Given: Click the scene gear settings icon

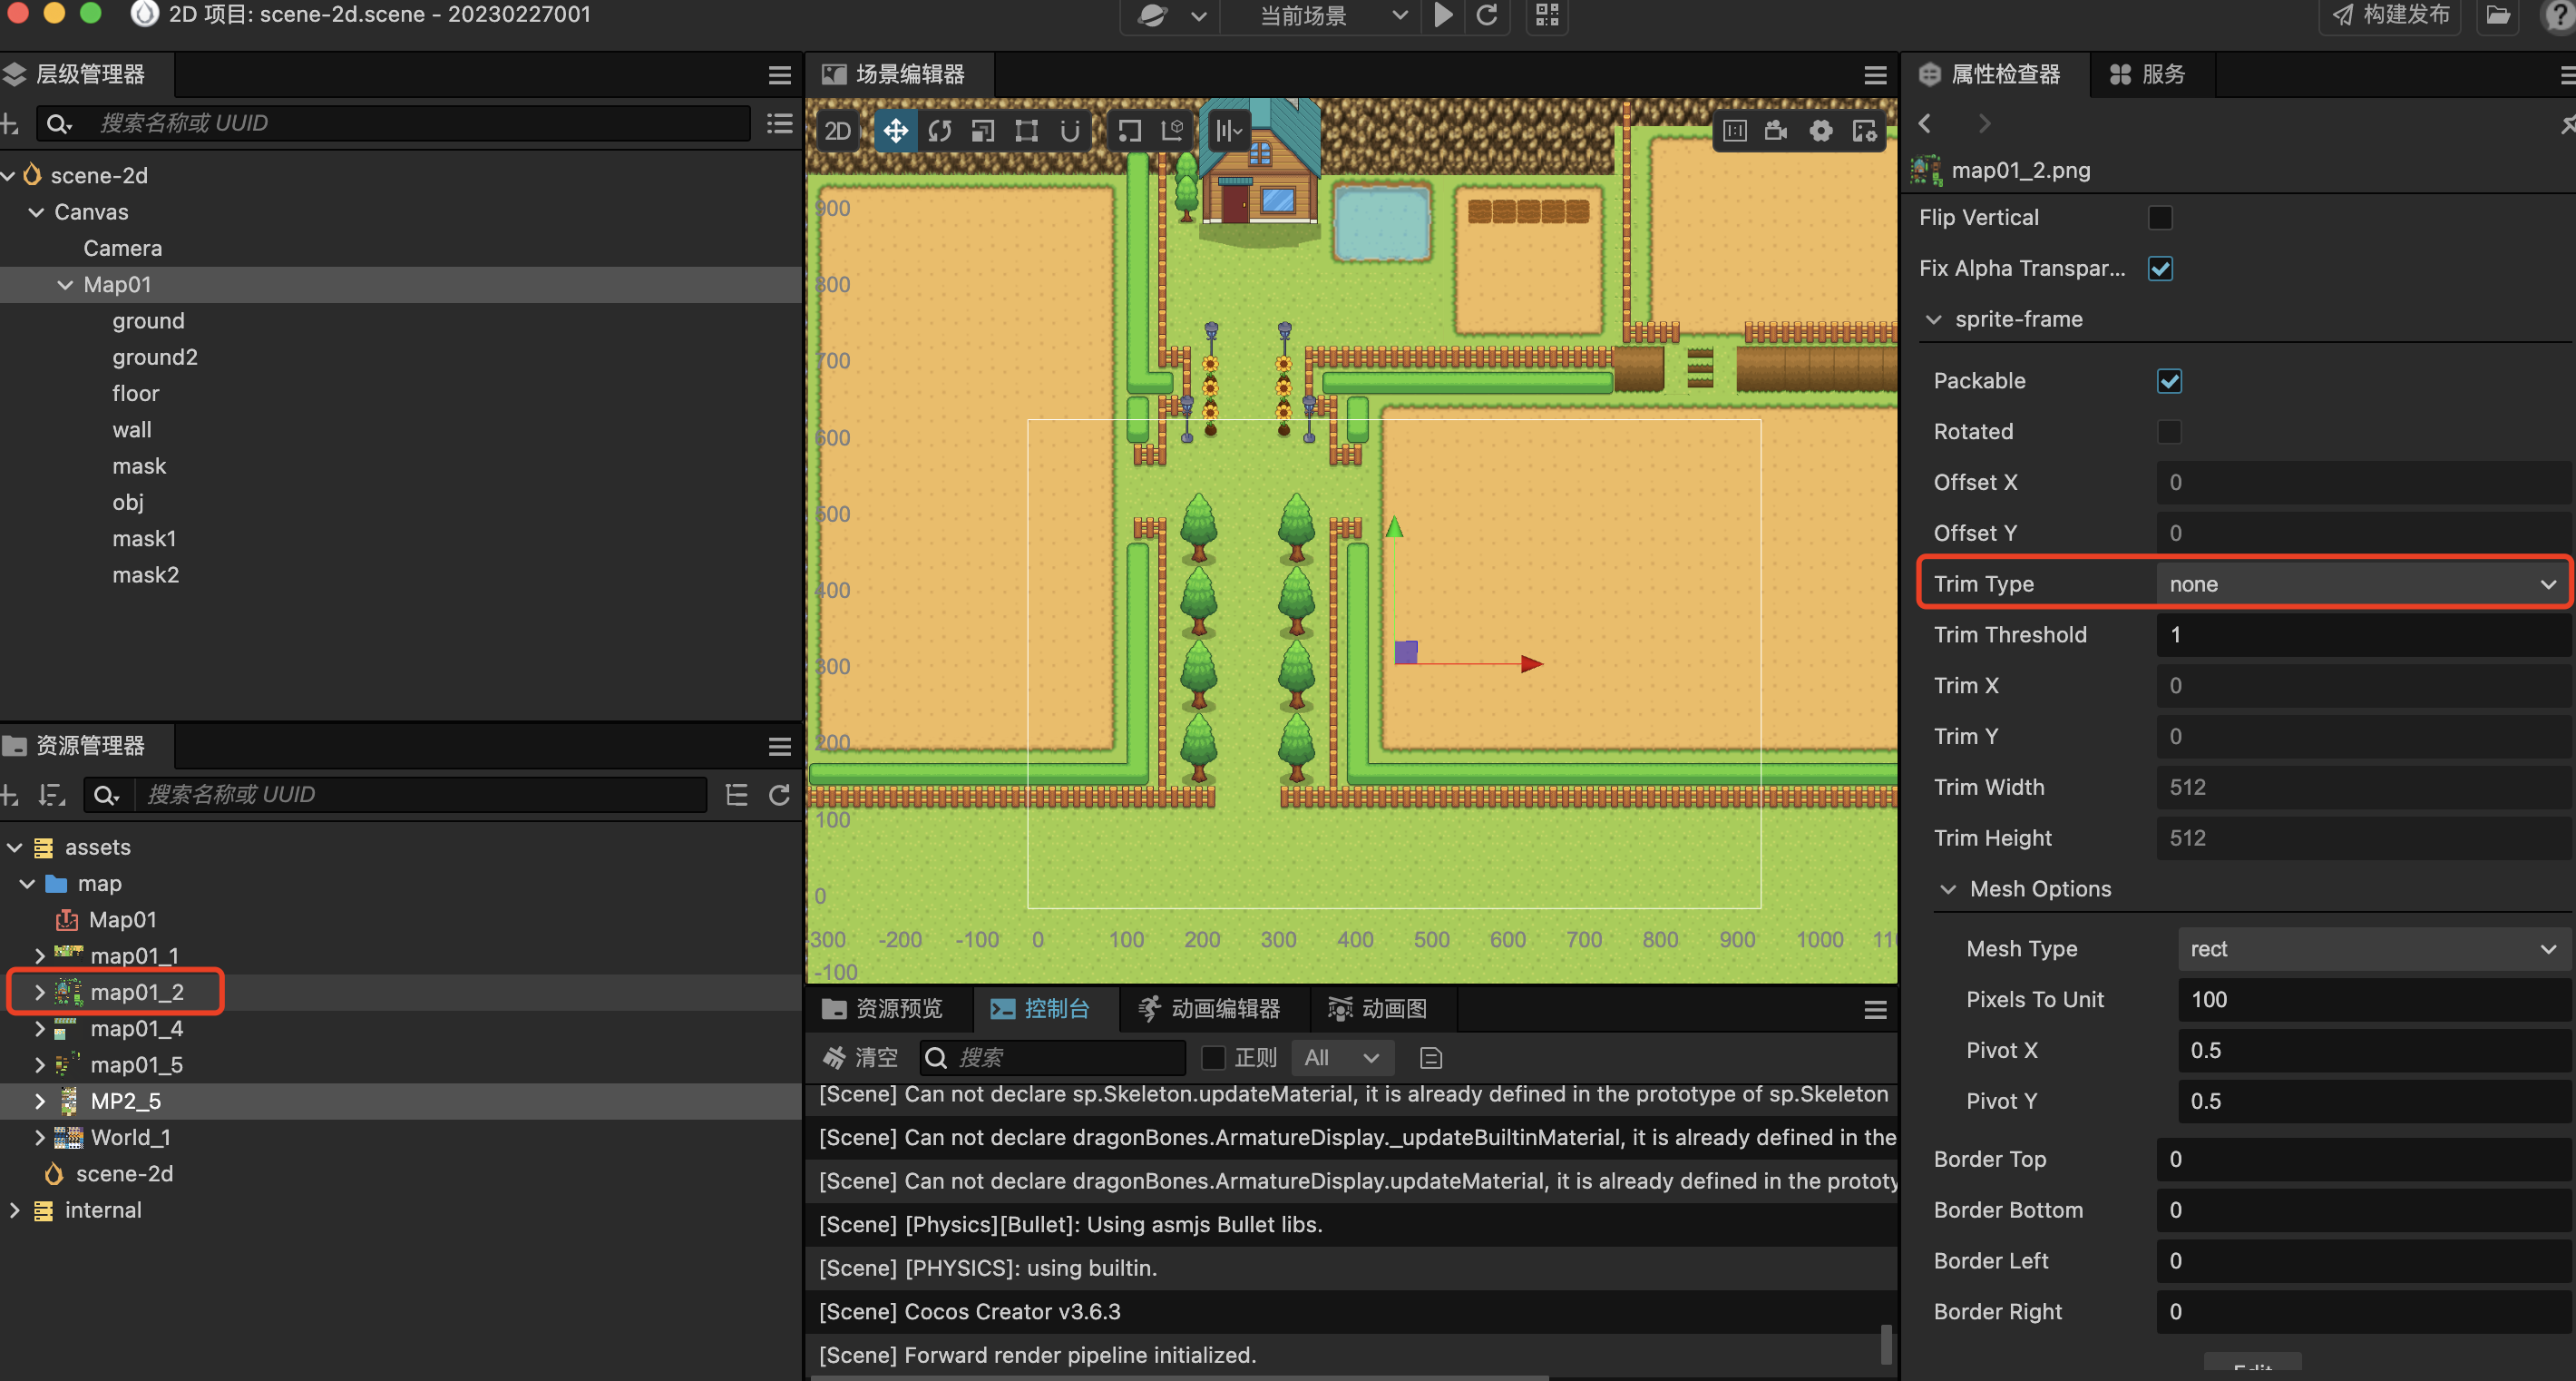Looking at the screenshot, I should click(x=1821, y=131).
